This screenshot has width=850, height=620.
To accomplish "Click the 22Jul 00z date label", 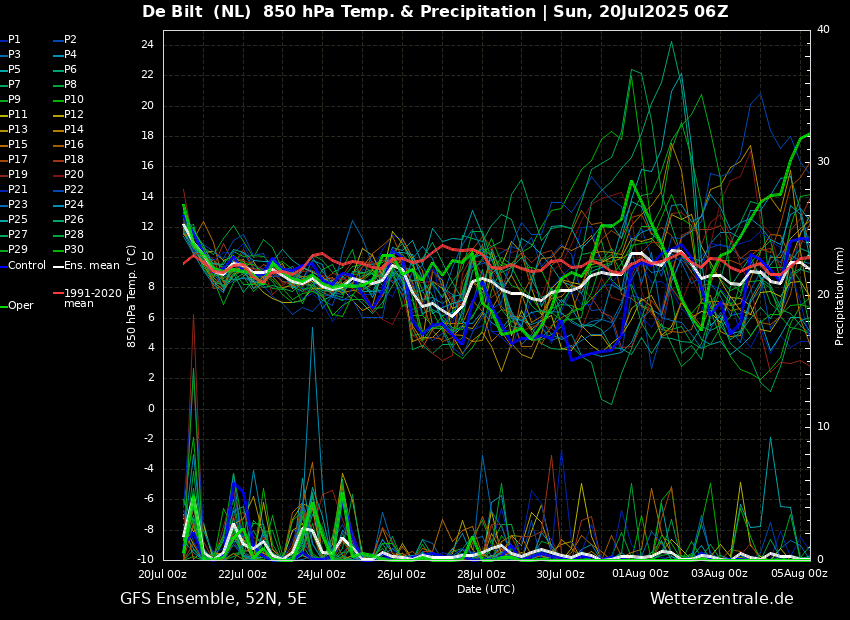I will pos(242,574).
